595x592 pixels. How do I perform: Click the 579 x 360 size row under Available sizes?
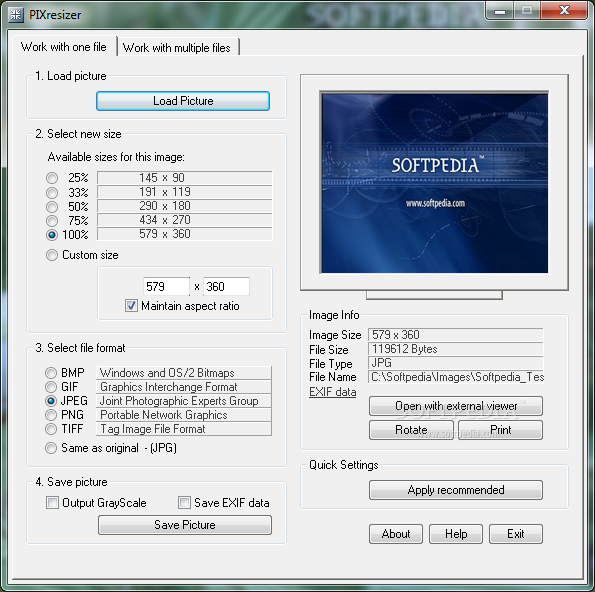(185, 234)
